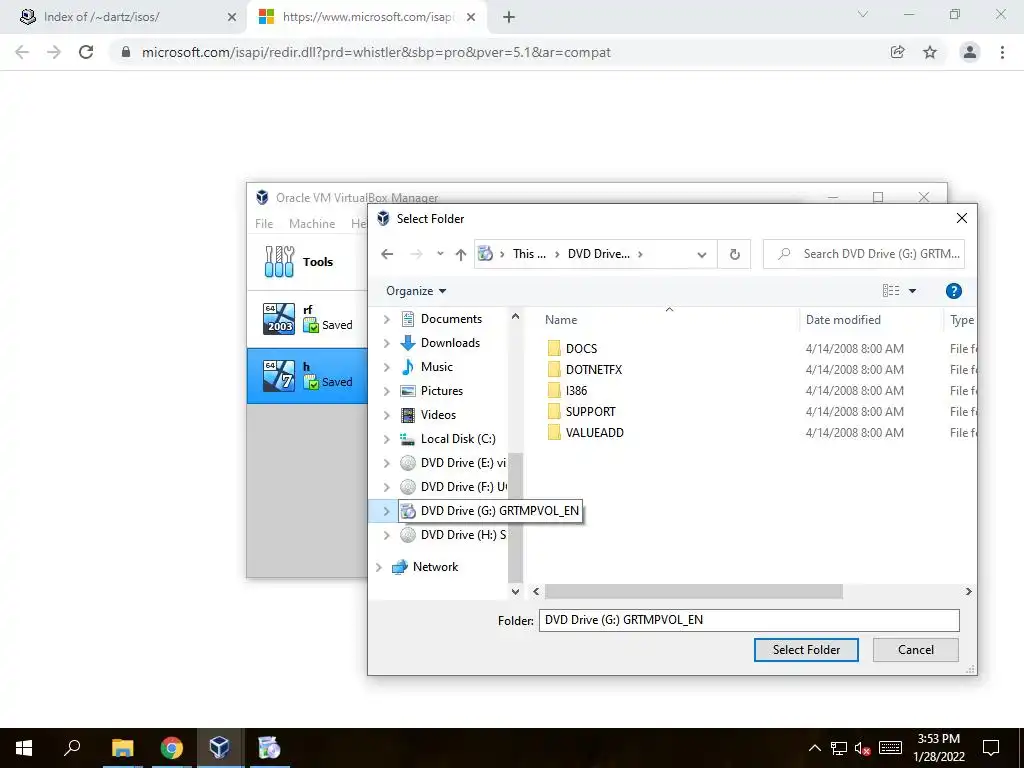Viewport: 1024px width, 768px height.
Task: Click the Up one level arrow
Action: (x=461, y=254)
